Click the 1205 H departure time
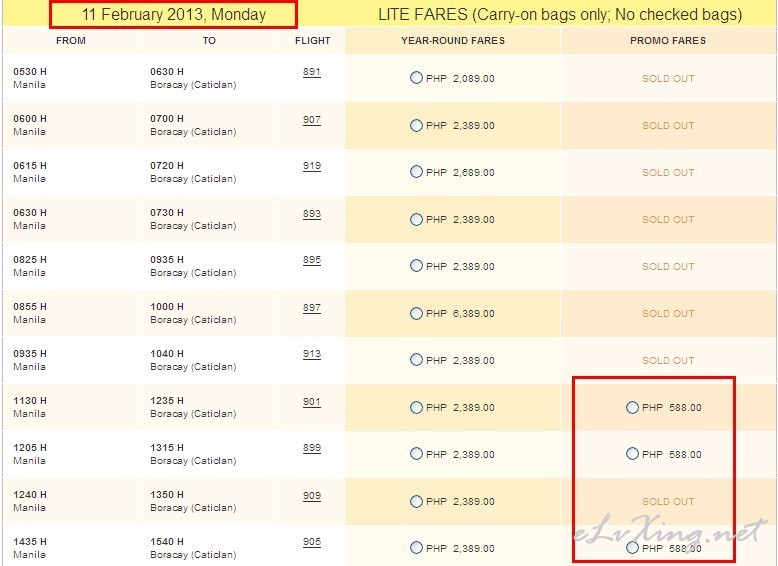The width and height of the screenshot is (778, 566). [30, 447]
